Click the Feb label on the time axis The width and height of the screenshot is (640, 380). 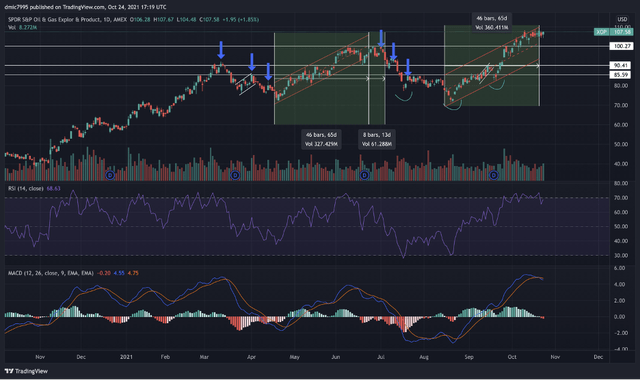(x=165, y=357)
